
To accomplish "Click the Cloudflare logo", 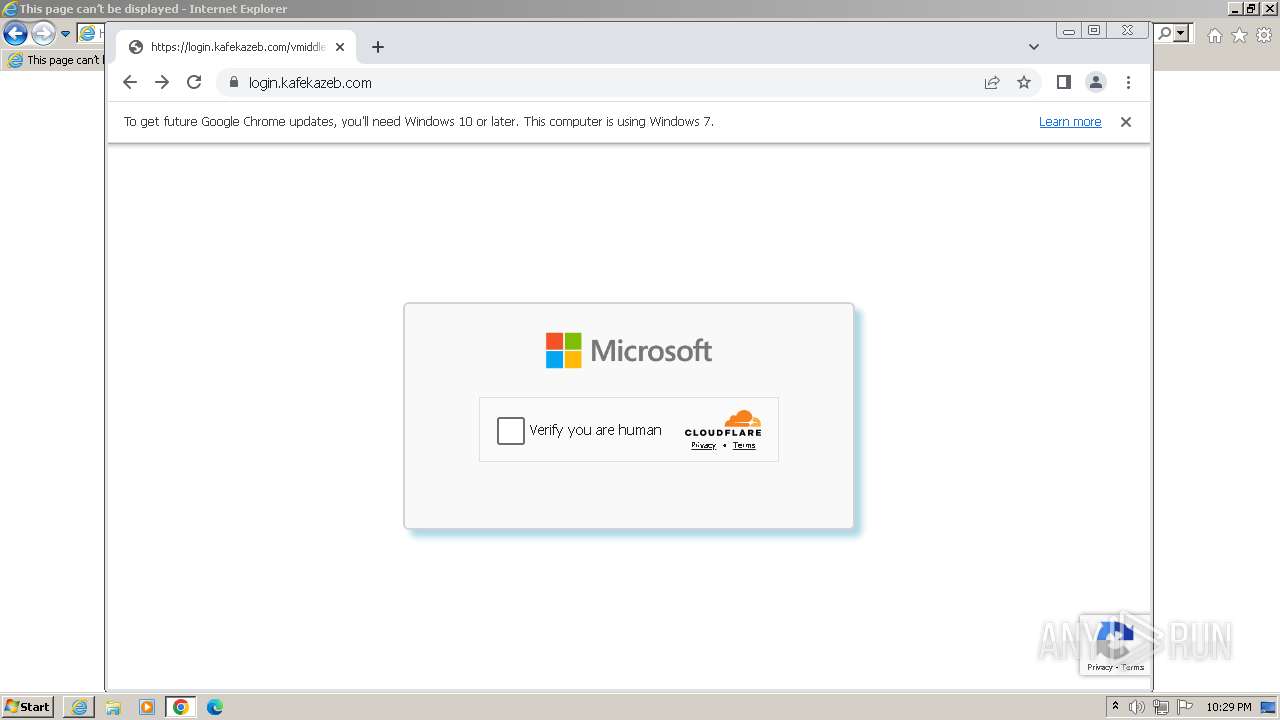I will 723,423.
